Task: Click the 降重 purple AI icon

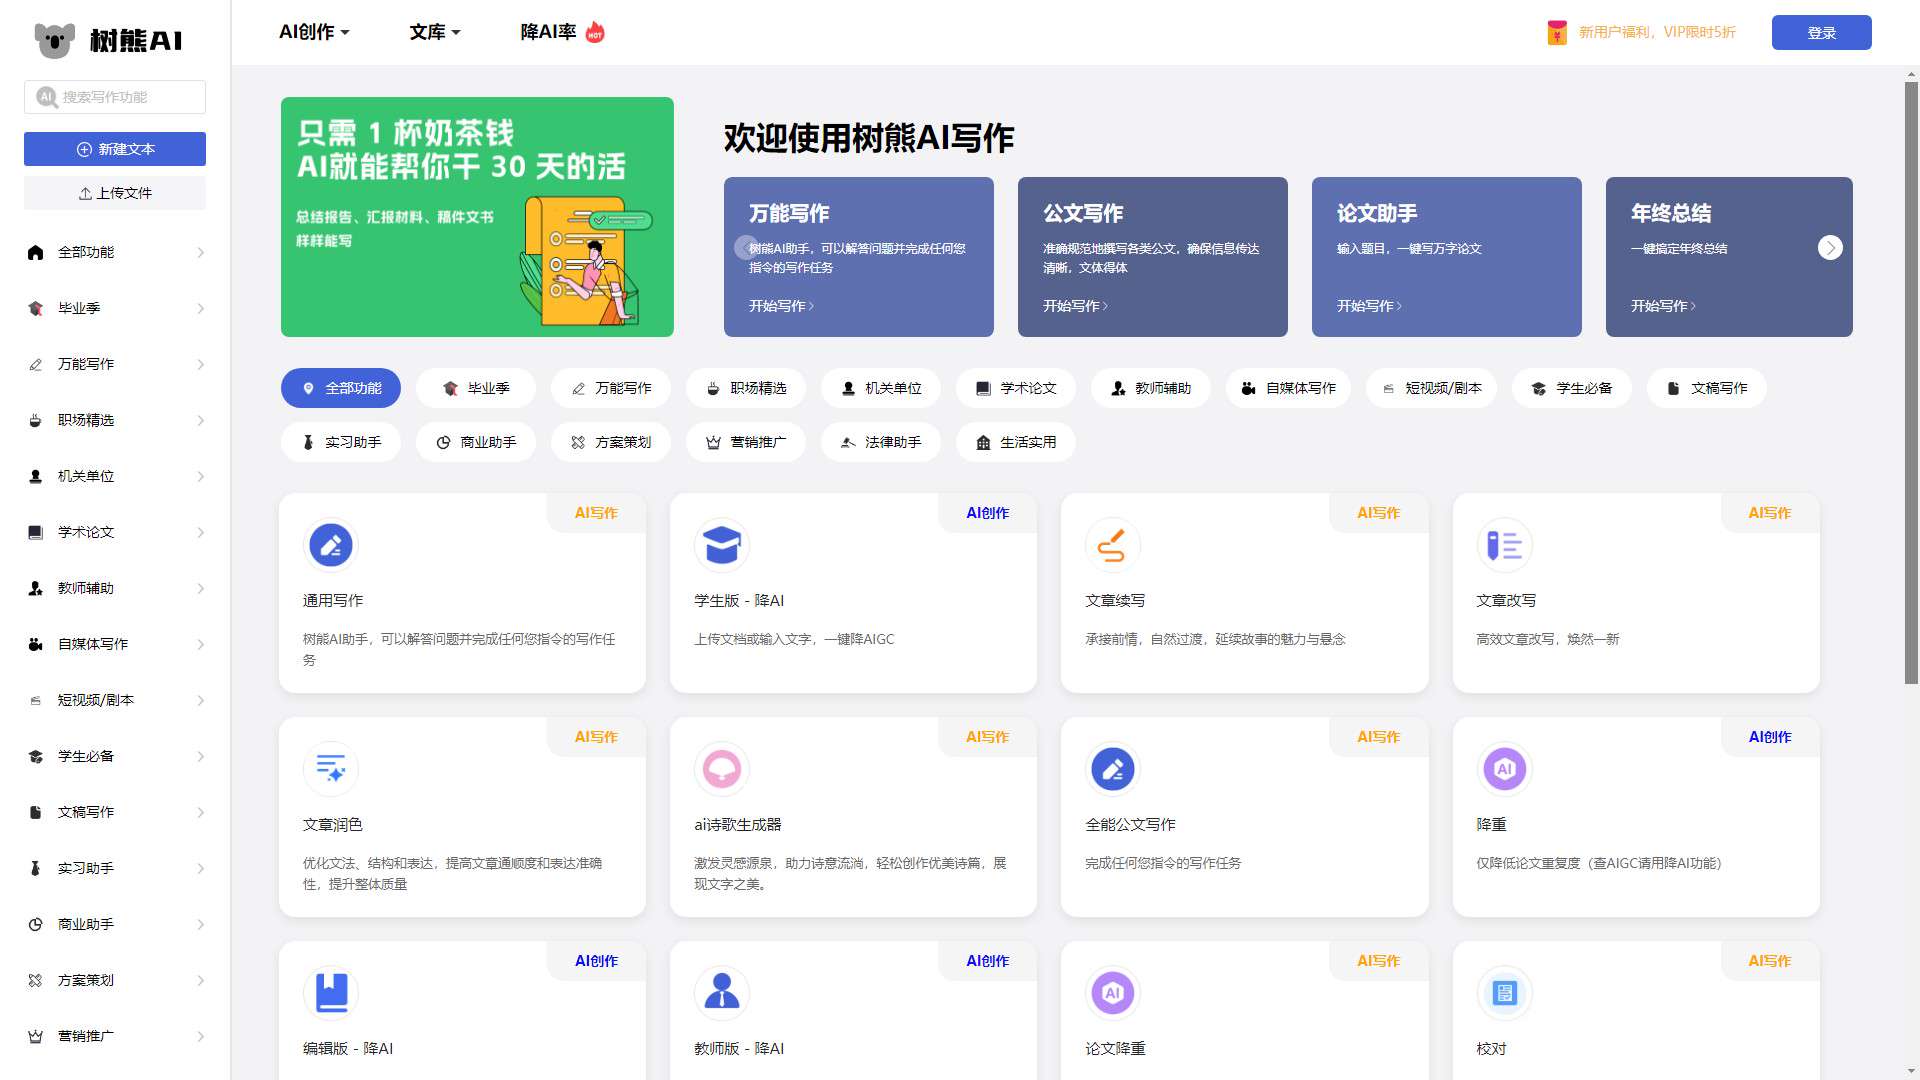Action: point(1504,769)
